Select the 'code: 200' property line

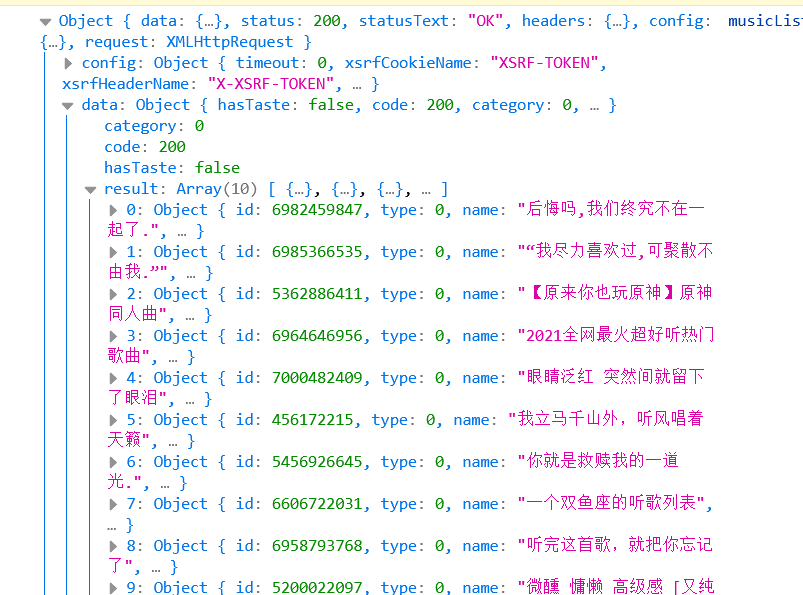click(145, 147)
